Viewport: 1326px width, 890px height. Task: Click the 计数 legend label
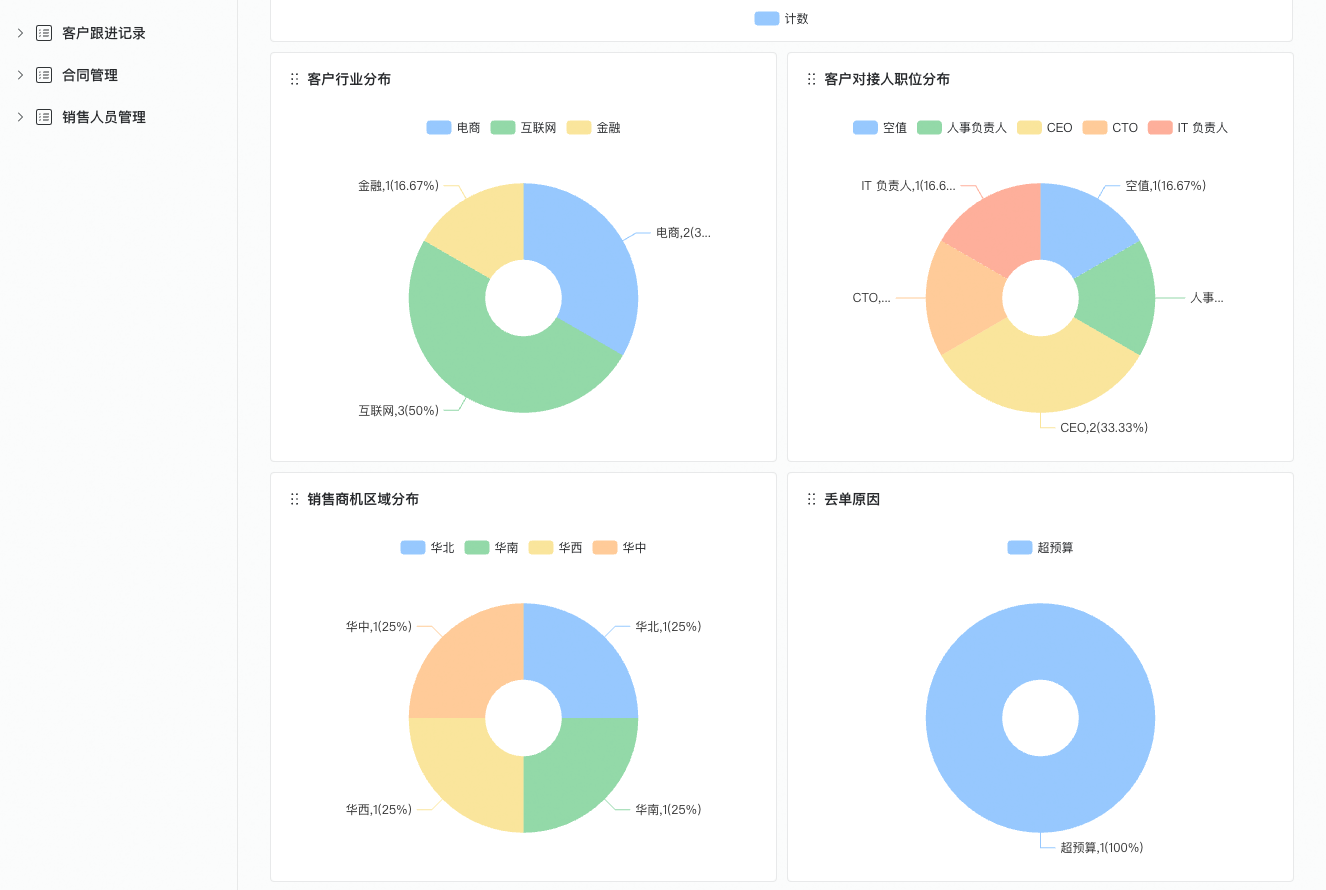(796, 19)
